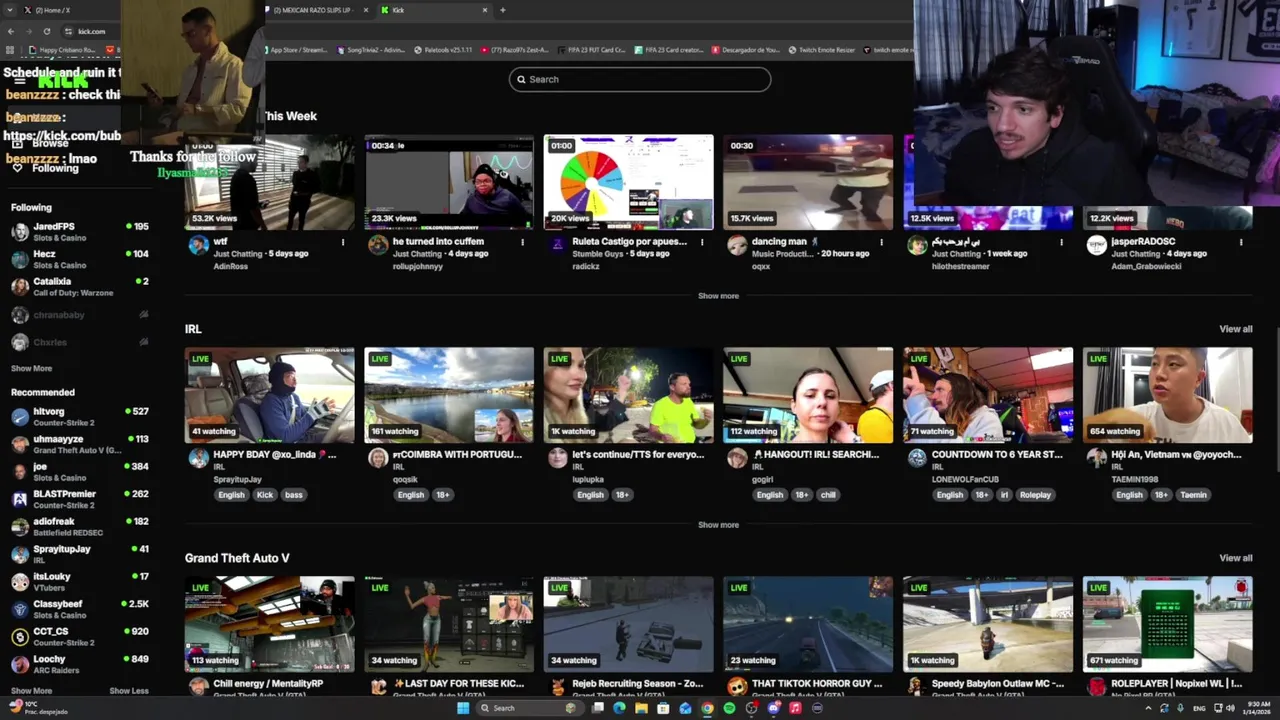Expand Recommended list with Show More

(x=31, y=691)
